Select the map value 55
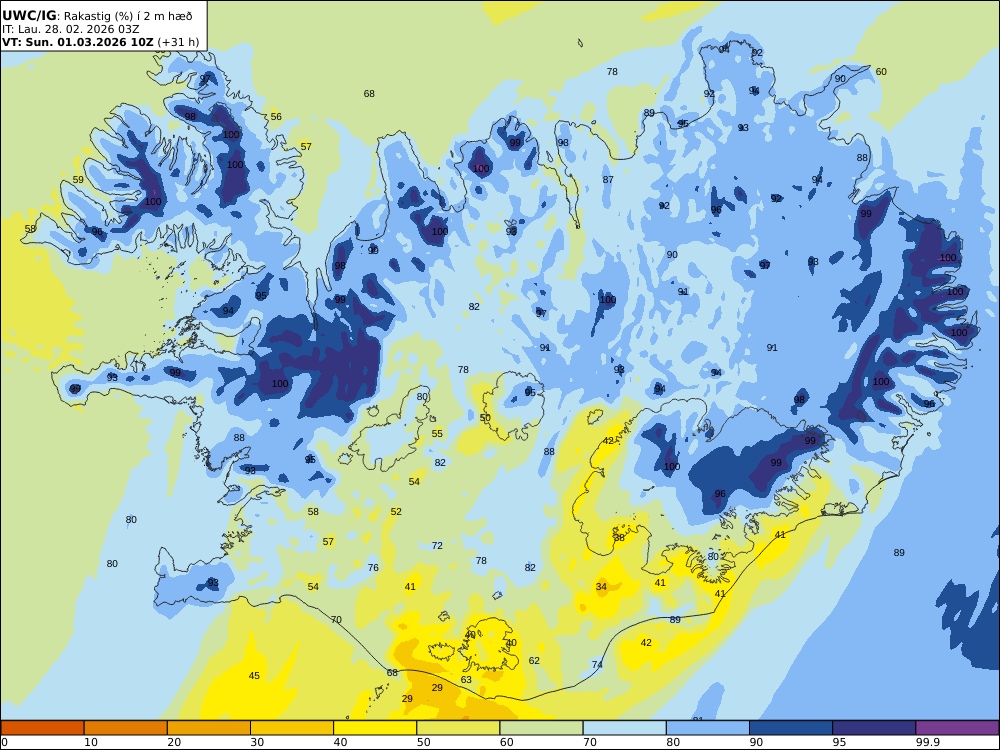Viewport: 1000px width, 750px height. 437,434
